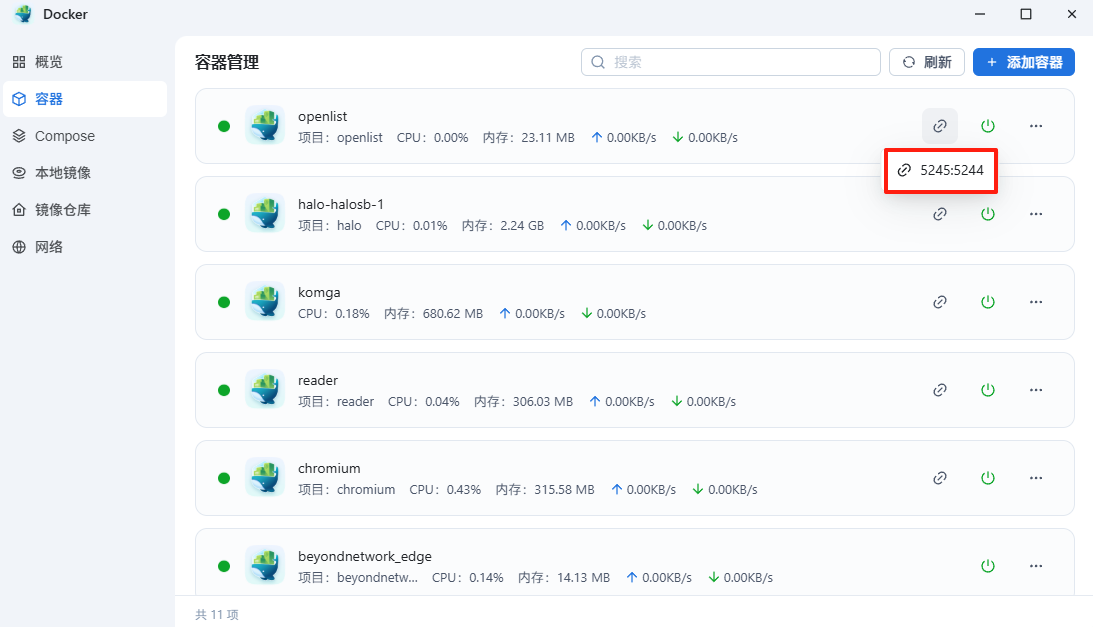Click chromium green running status dot
This screenshot has width=1093, height=627.
tap(224, 478)
